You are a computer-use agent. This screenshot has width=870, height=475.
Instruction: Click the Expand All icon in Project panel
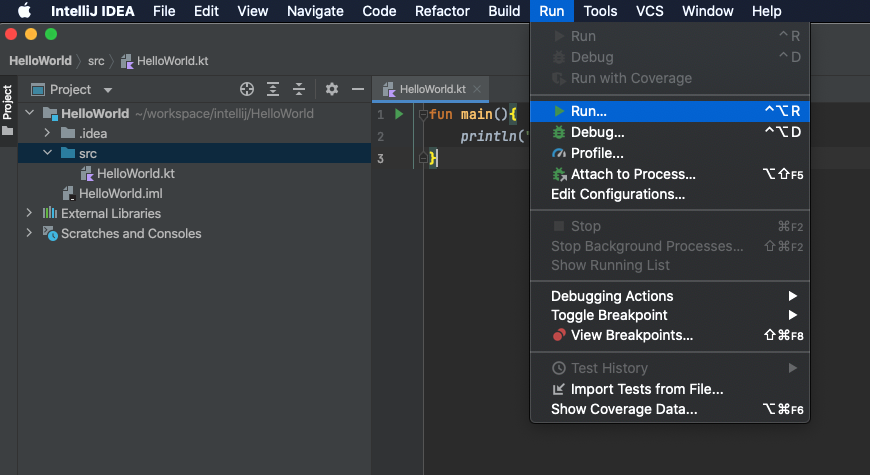pyautogui.click(x=273, y=89)
